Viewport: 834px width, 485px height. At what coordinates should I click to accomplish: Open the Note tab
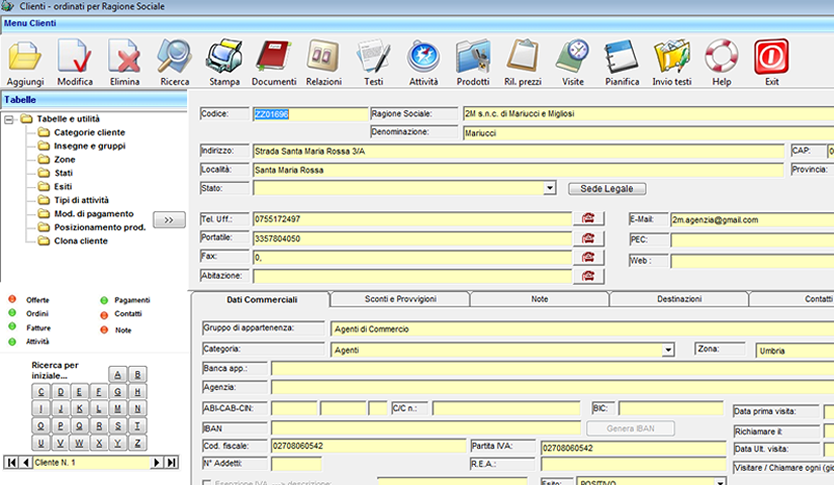tap(539, 299)
